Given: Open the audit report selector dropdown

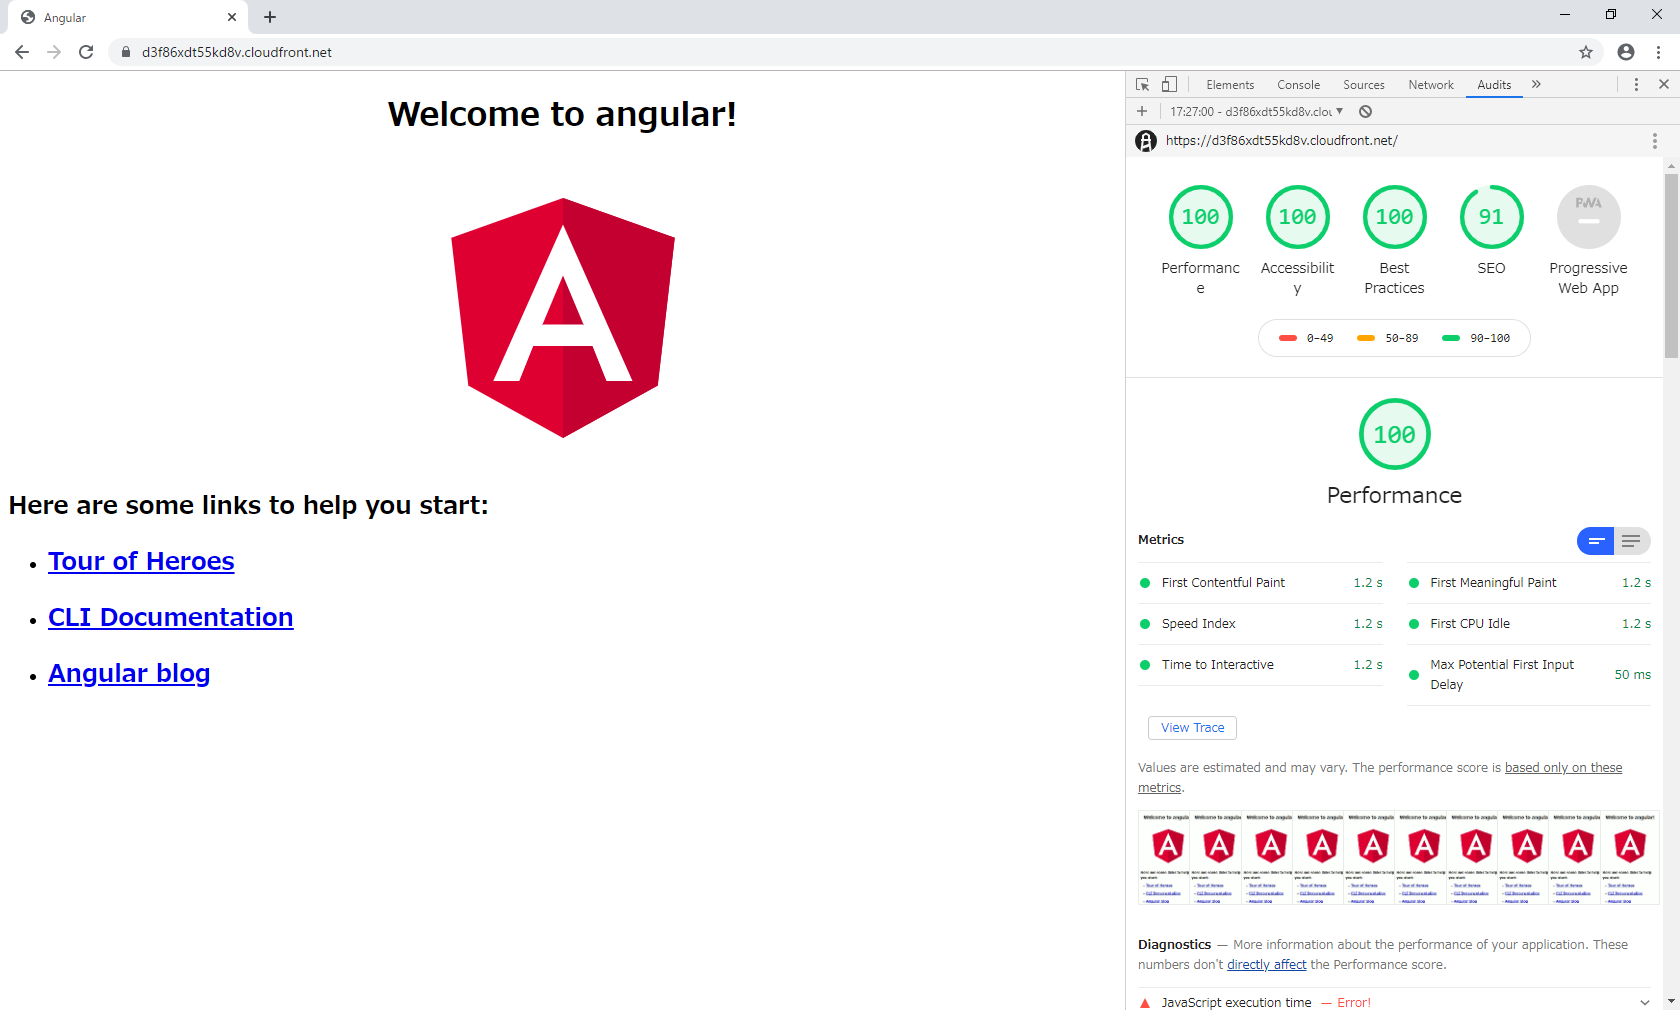Looking at the screenshot, I should point(1257,111).
